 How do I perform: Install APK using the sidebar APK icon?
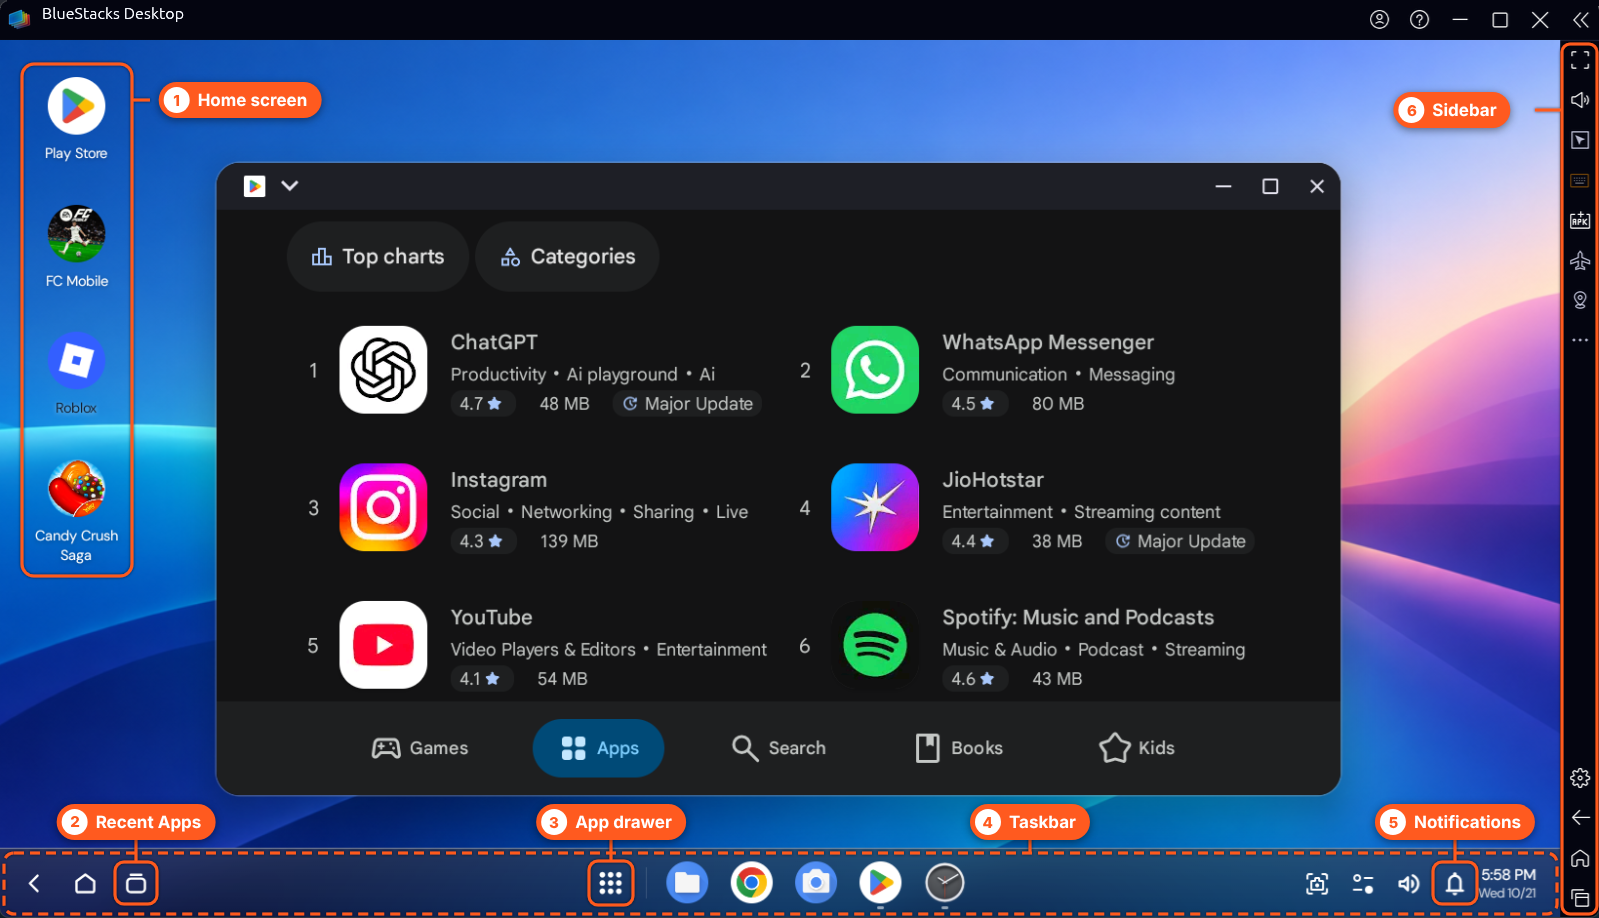[1580, 221]
